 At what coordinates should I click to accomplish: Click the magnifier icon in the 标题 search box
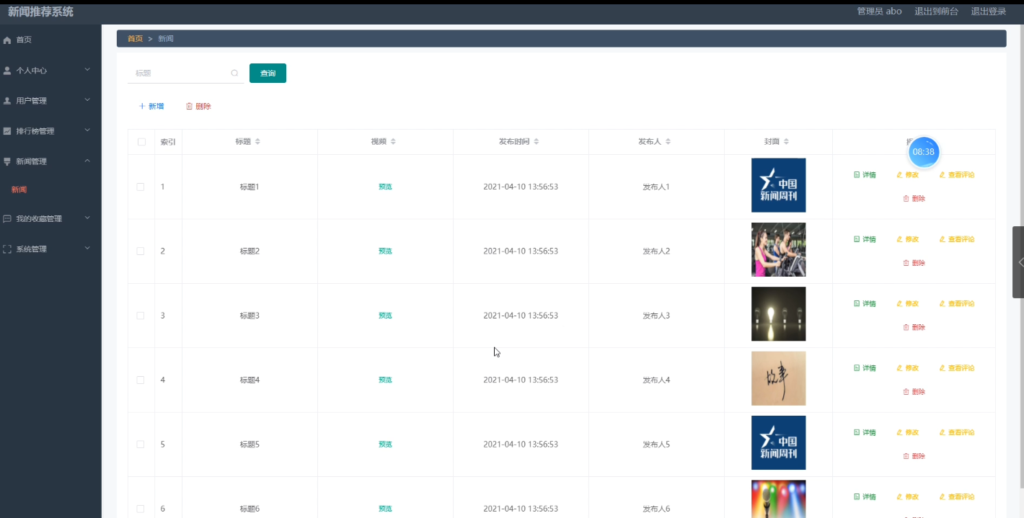tap(234, 73)
